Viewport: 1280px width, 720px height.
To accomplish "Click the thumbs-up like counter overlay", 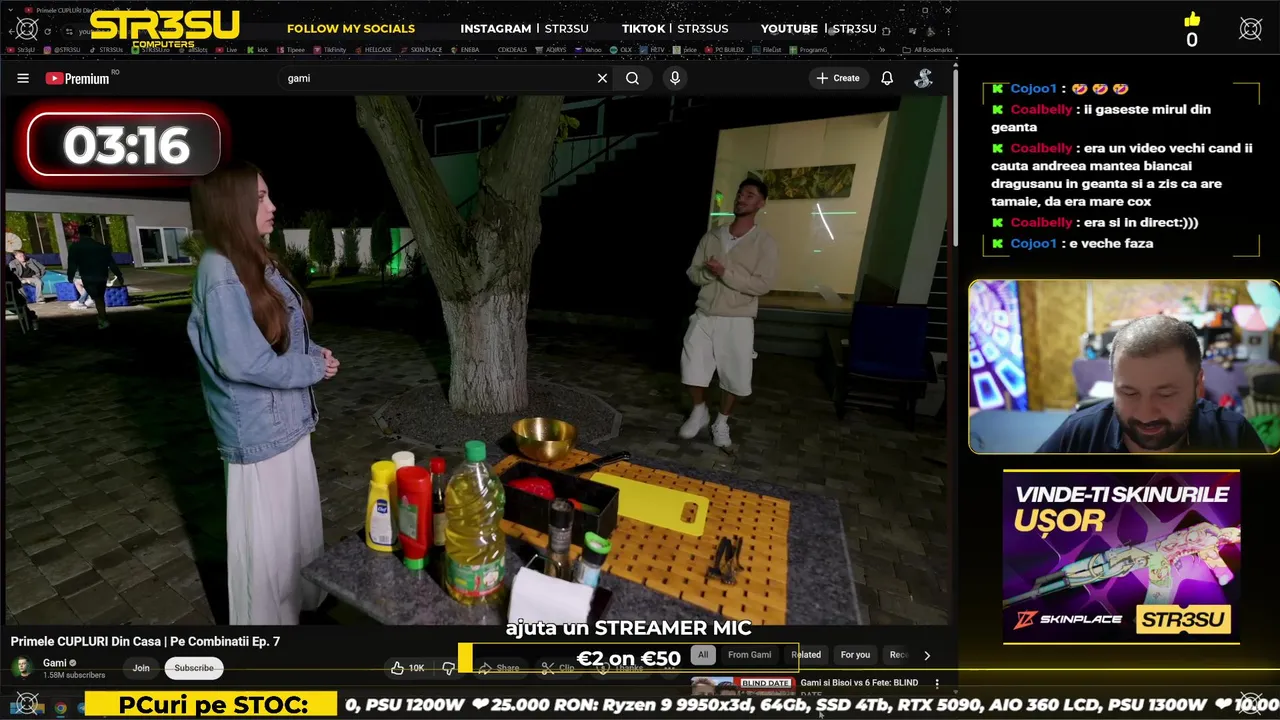I will point(1191,30).
